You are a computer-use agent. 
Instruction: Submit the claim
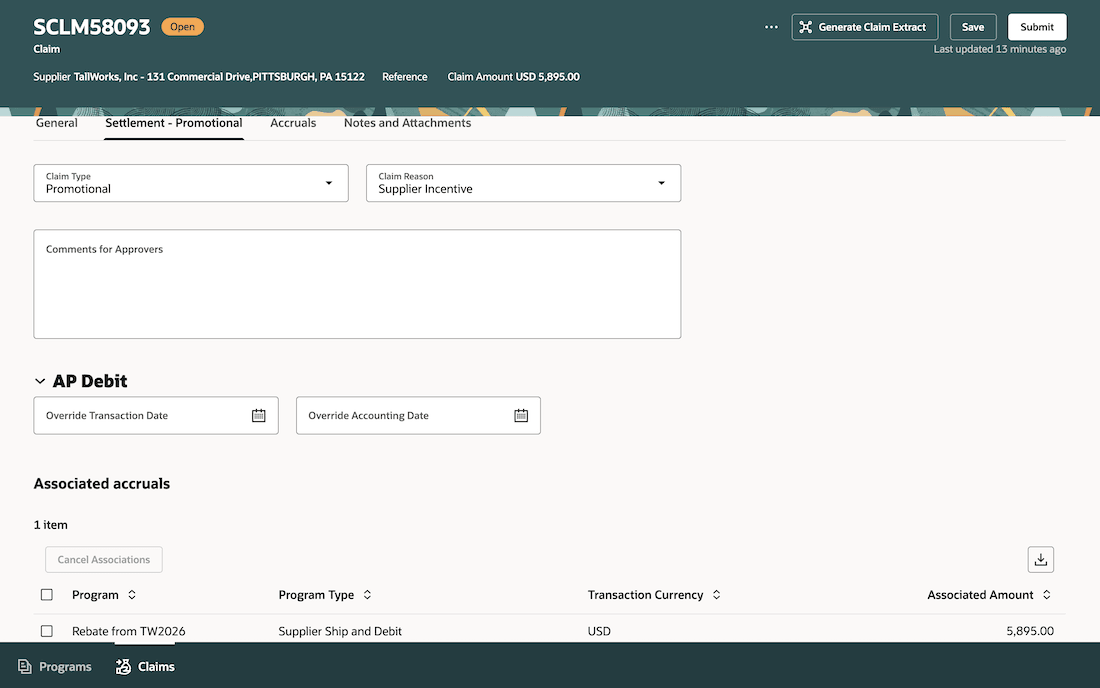(1037, 27)
